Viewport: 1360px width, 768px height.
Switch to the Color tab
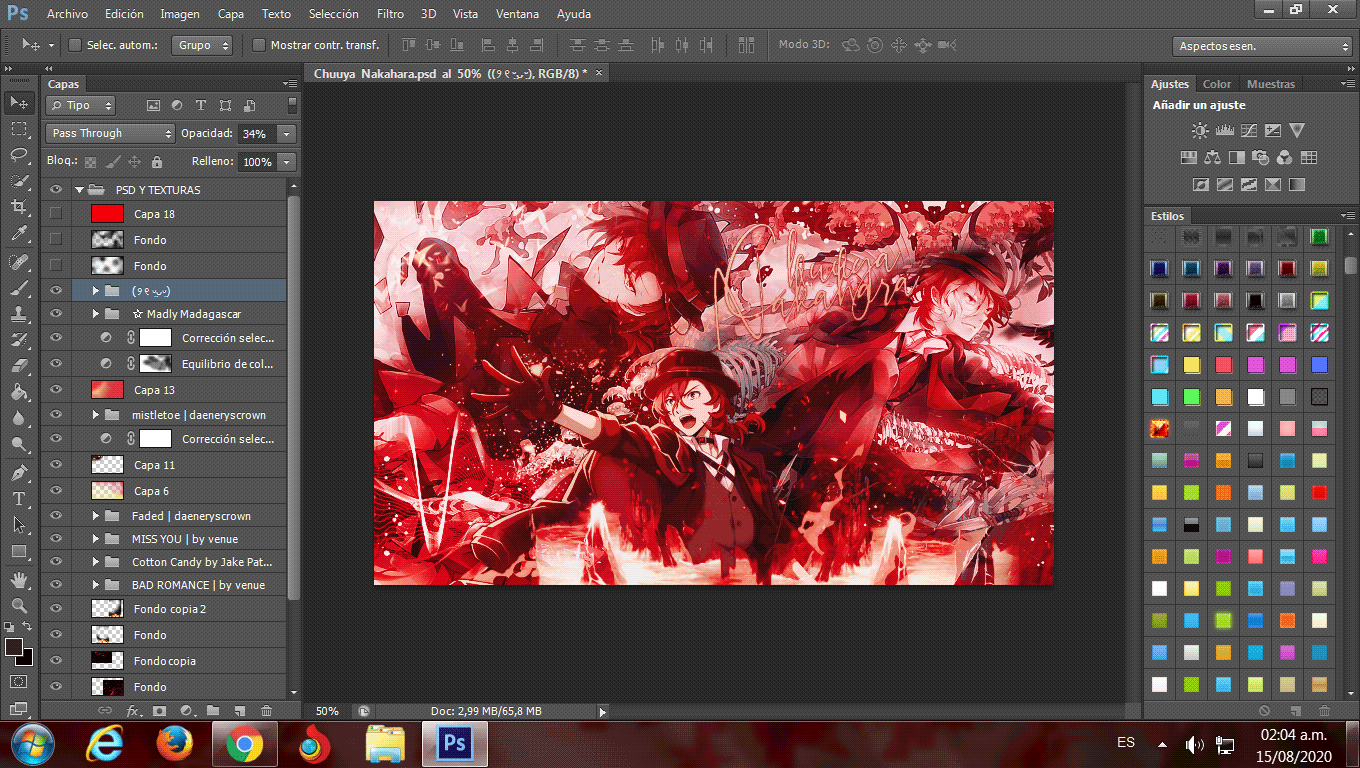click(x=1217, y=84)
